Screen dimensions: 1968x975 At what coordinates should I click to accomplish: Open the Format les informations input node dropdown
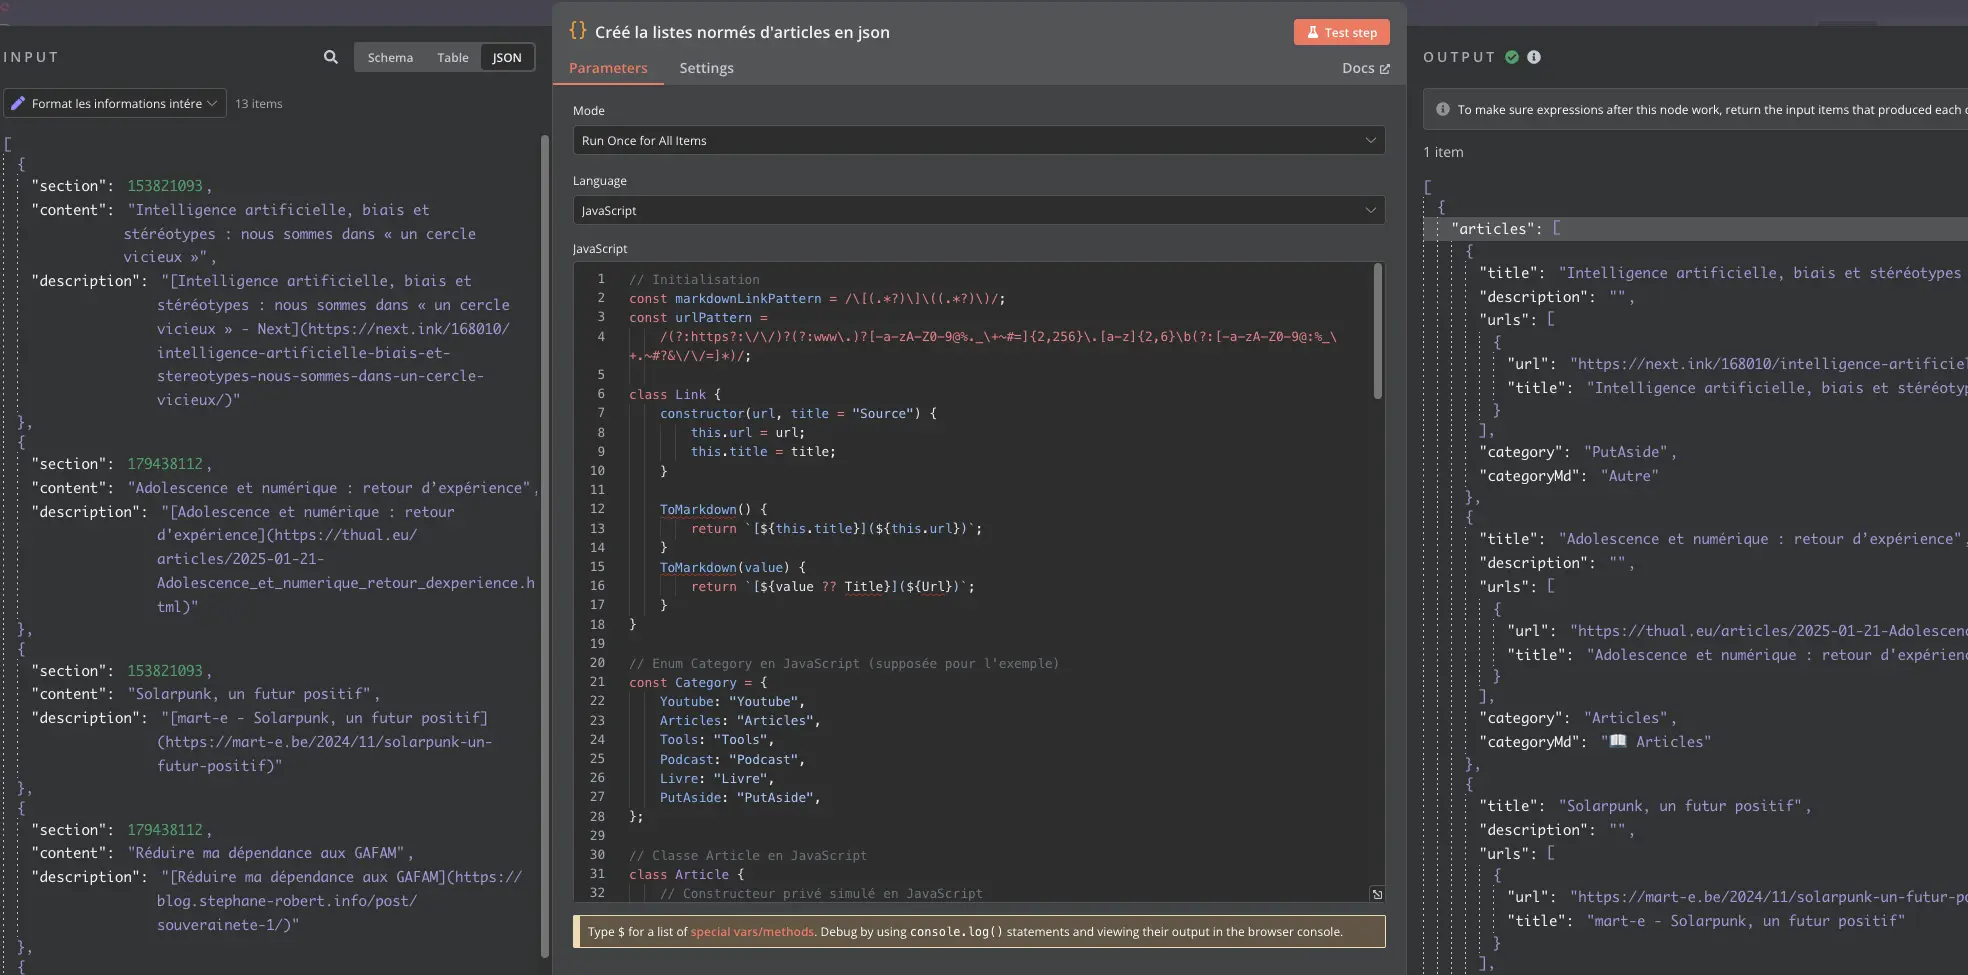click(x=115, y=103)
